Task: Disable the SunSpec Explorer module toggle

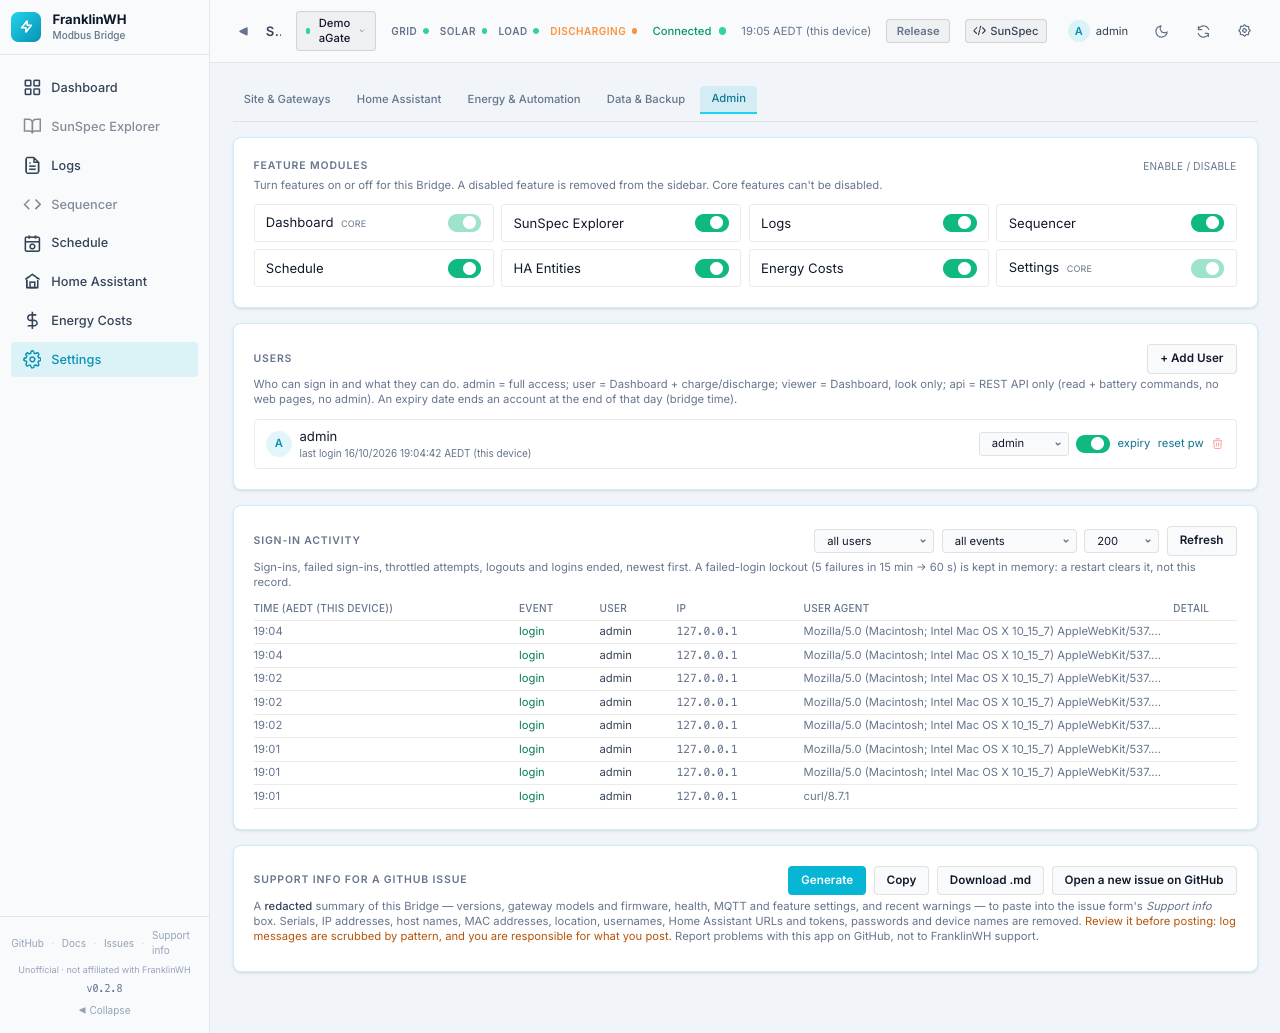Action: [x=712, y=223]
